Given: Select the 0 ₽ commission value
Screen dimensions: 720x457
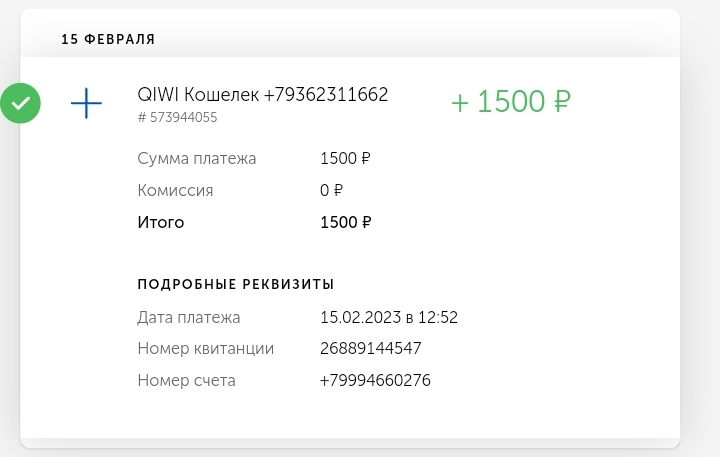Looking at the screenshot, I should pos(331,190).
